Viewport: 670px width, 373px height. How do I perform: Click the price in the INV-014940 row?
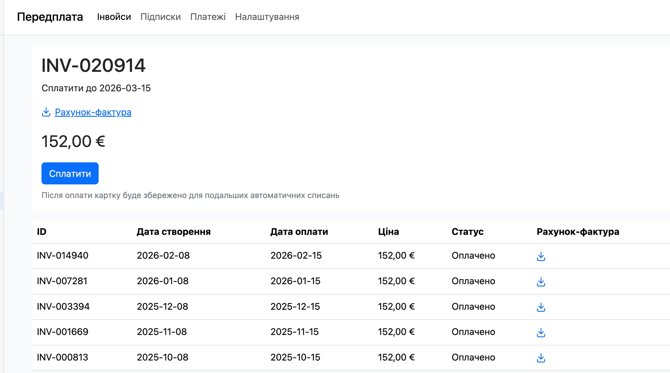[396, 256]
